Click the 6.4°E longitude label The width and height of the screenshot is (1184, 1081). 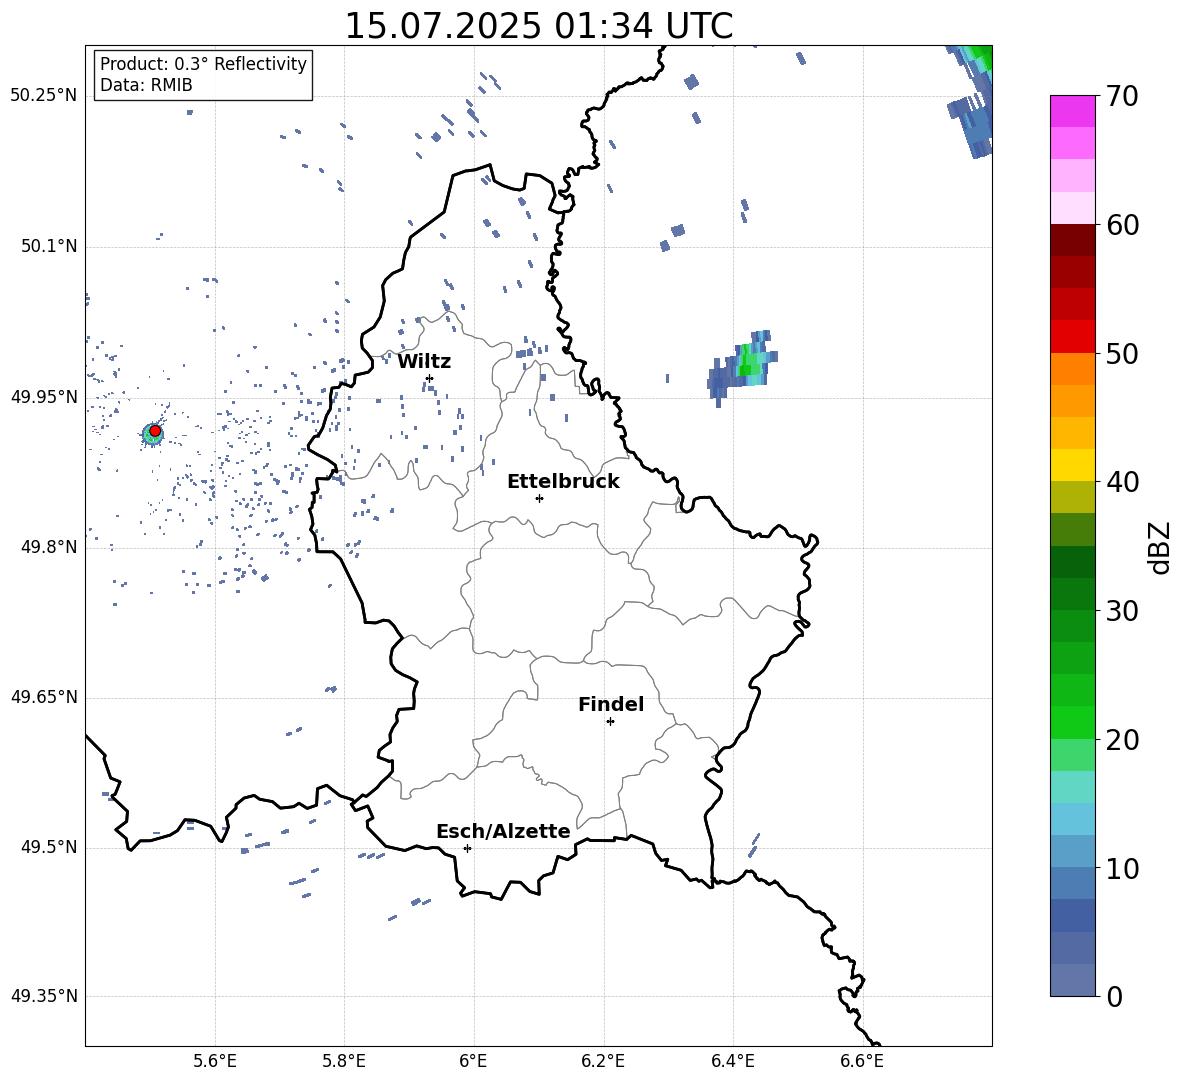point(732,1061)
